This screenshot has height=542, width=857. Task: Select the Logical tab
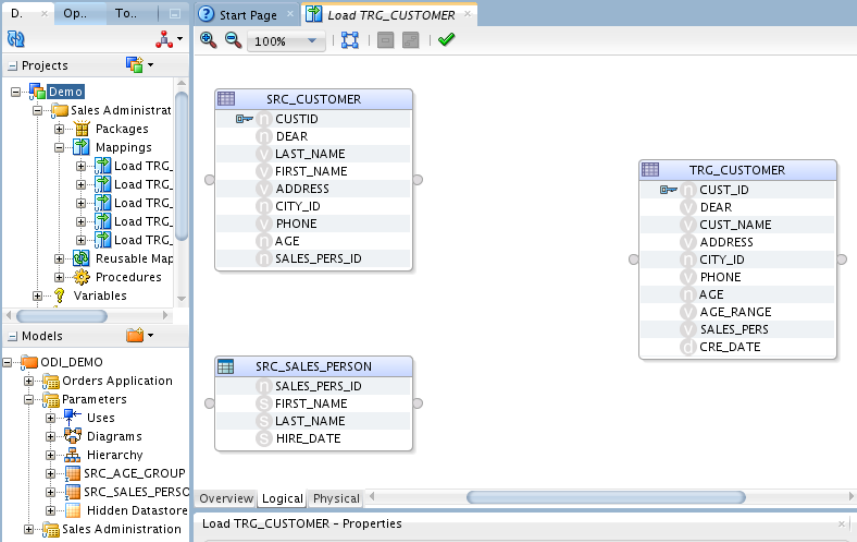click(282, 498)
